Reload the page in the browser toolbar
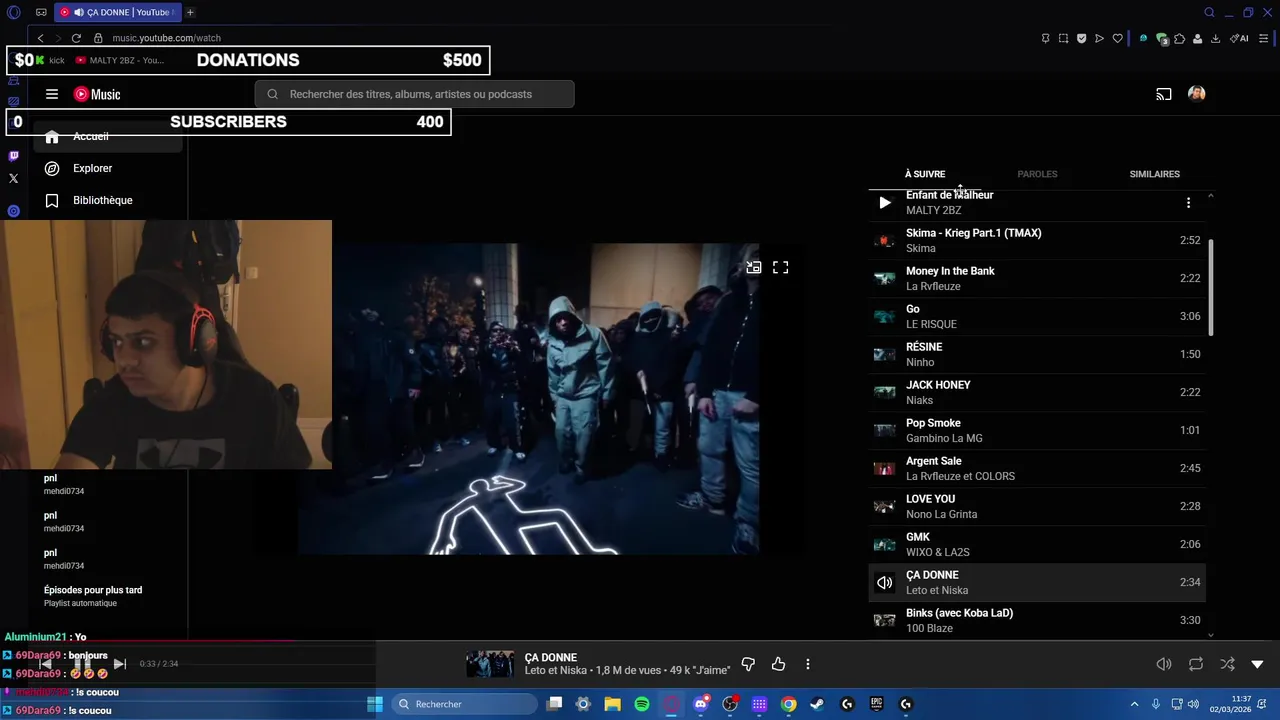Screen dimensions: 1280x720 click(76, 38)
